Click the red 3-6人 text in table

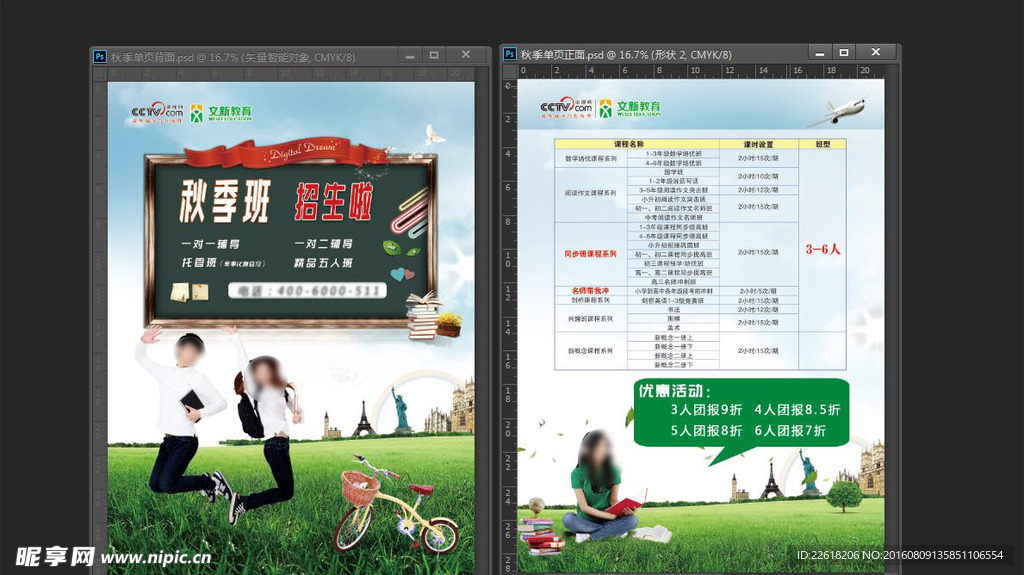click(822, 250)
